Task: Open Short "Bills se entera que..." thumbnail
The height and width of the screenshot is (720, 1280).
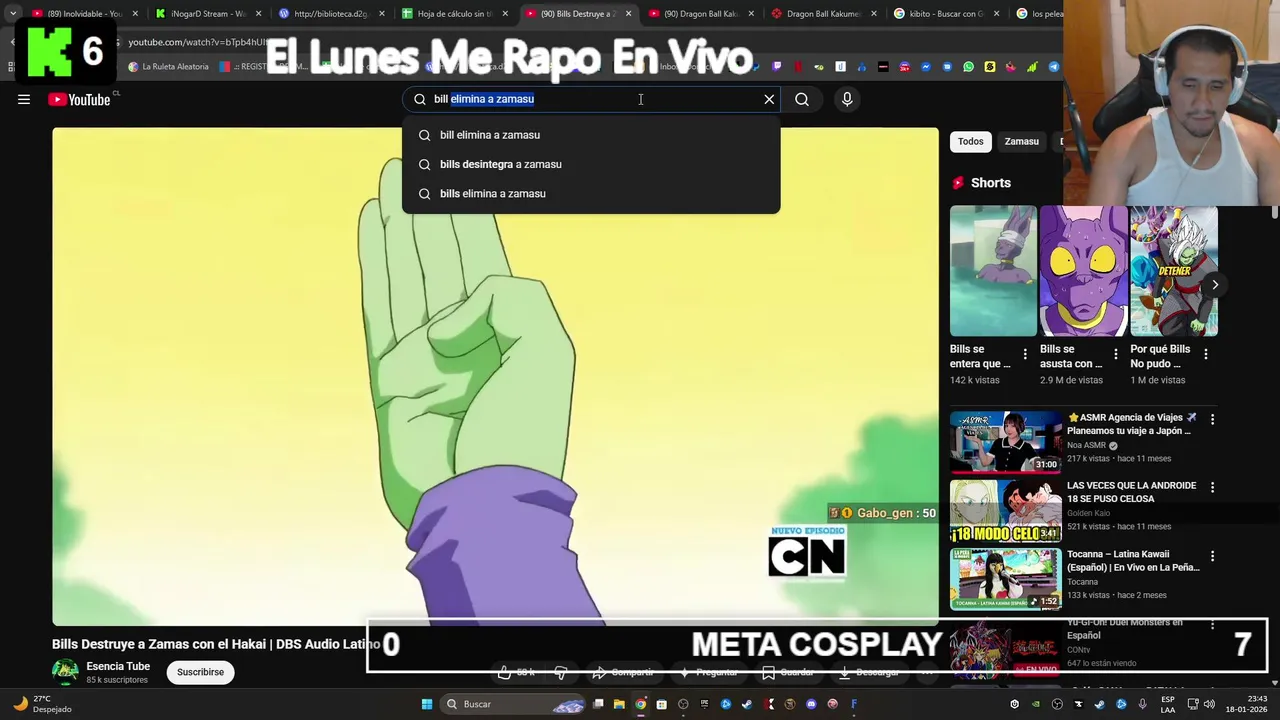Action: click(993, 271)
